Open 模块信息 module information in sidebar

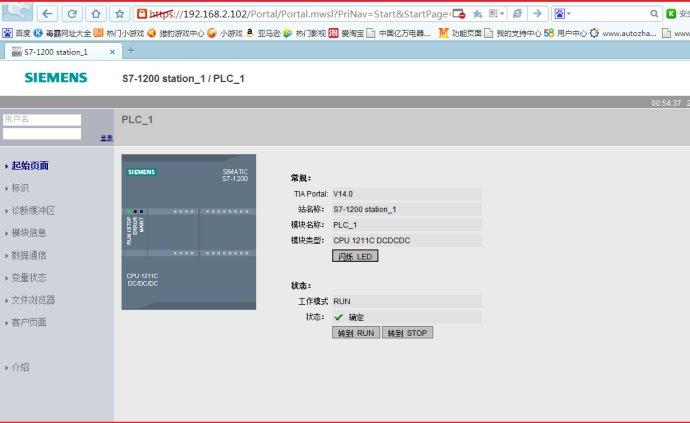[29, 232]
